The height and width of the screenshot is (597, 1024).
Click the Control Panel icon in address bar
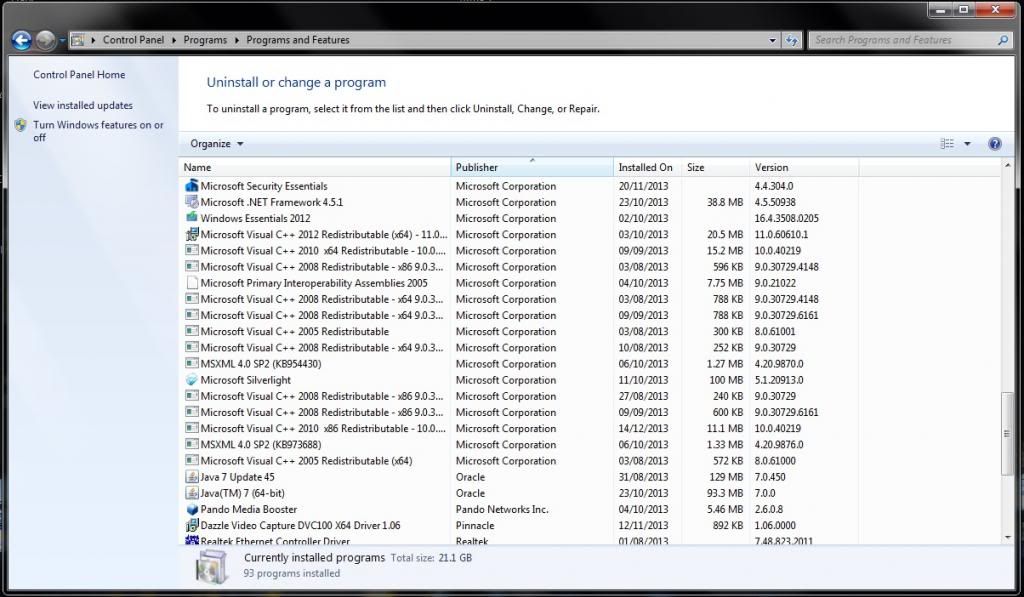click(x=78, y=40)
